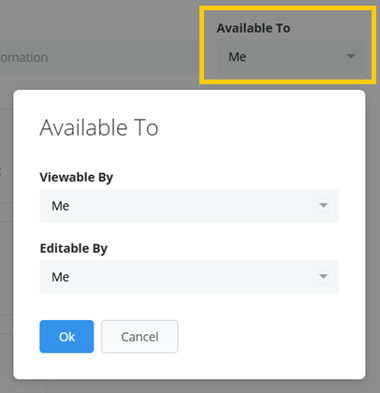Click the dimmed text field ending in "omation"

coord(99,57)
